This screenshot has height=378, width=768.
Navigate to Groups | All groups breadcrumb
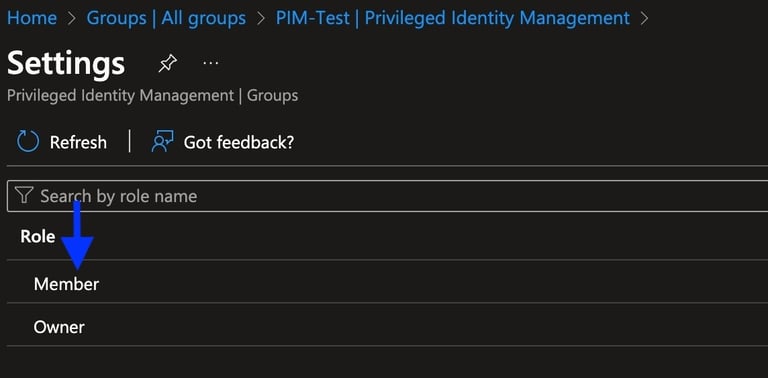[166, 19]
